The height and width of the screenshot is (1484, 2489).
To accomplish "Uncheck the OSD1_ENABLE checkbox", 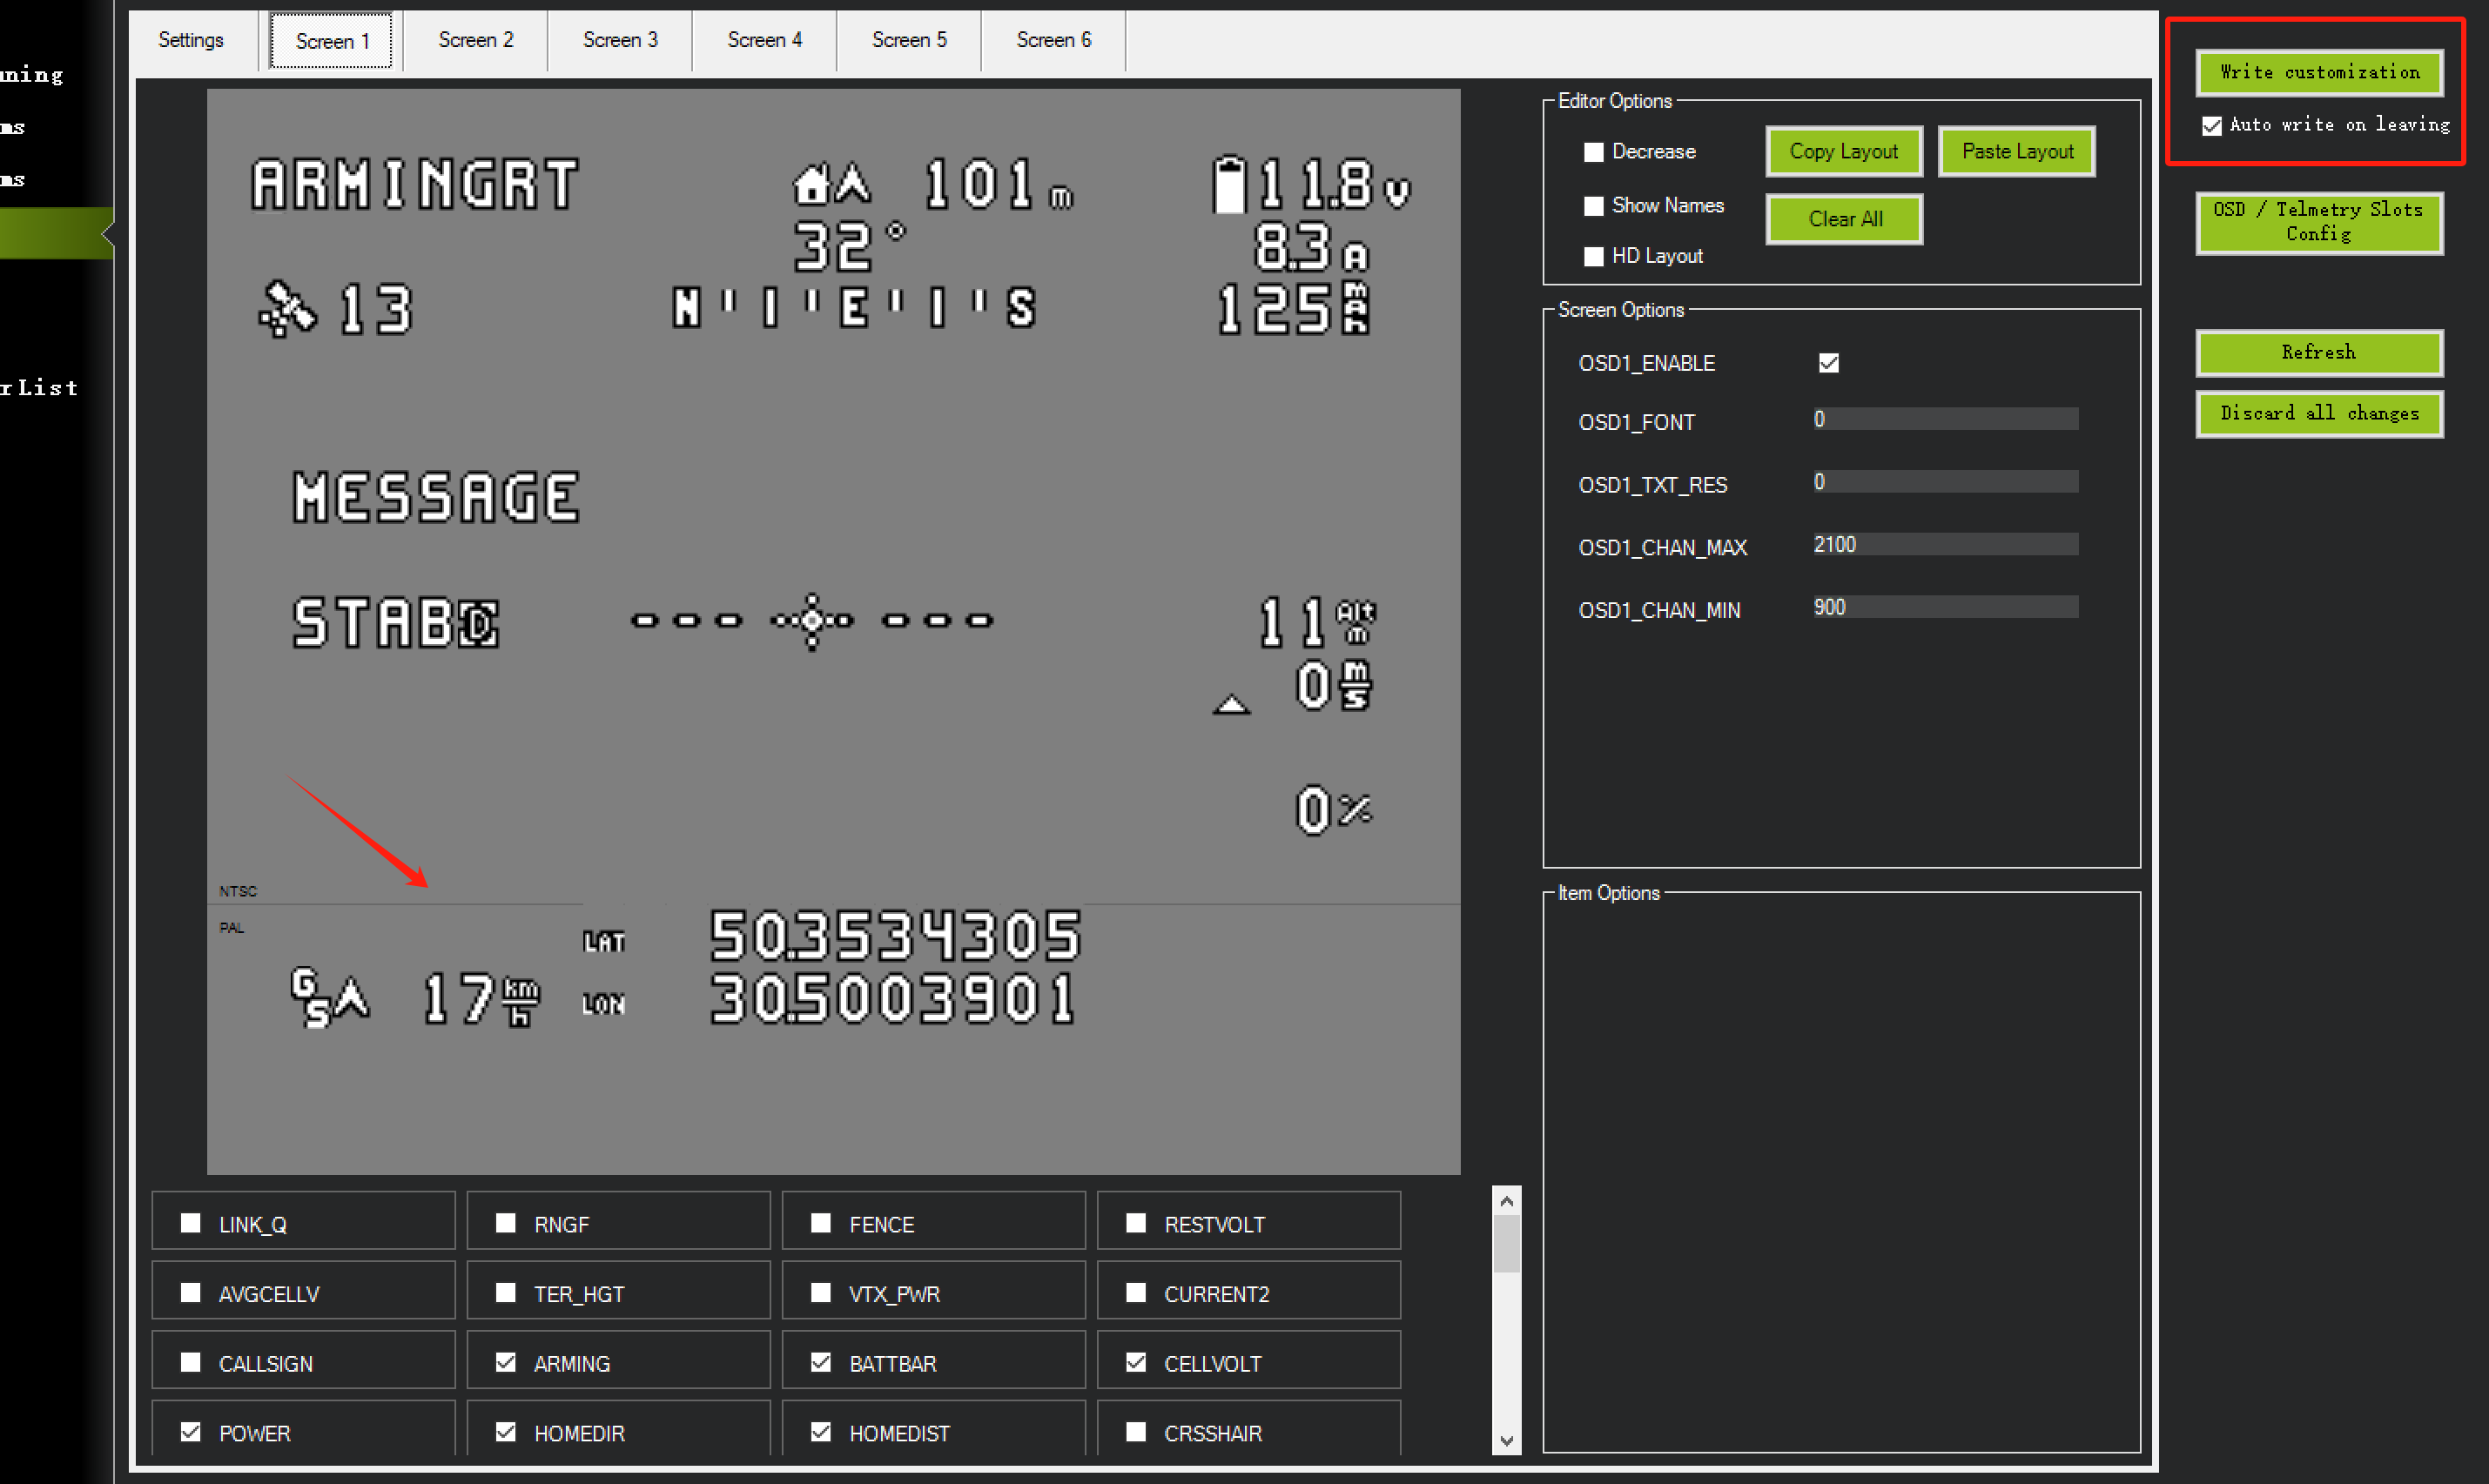I will click(x=1828, y=363).
